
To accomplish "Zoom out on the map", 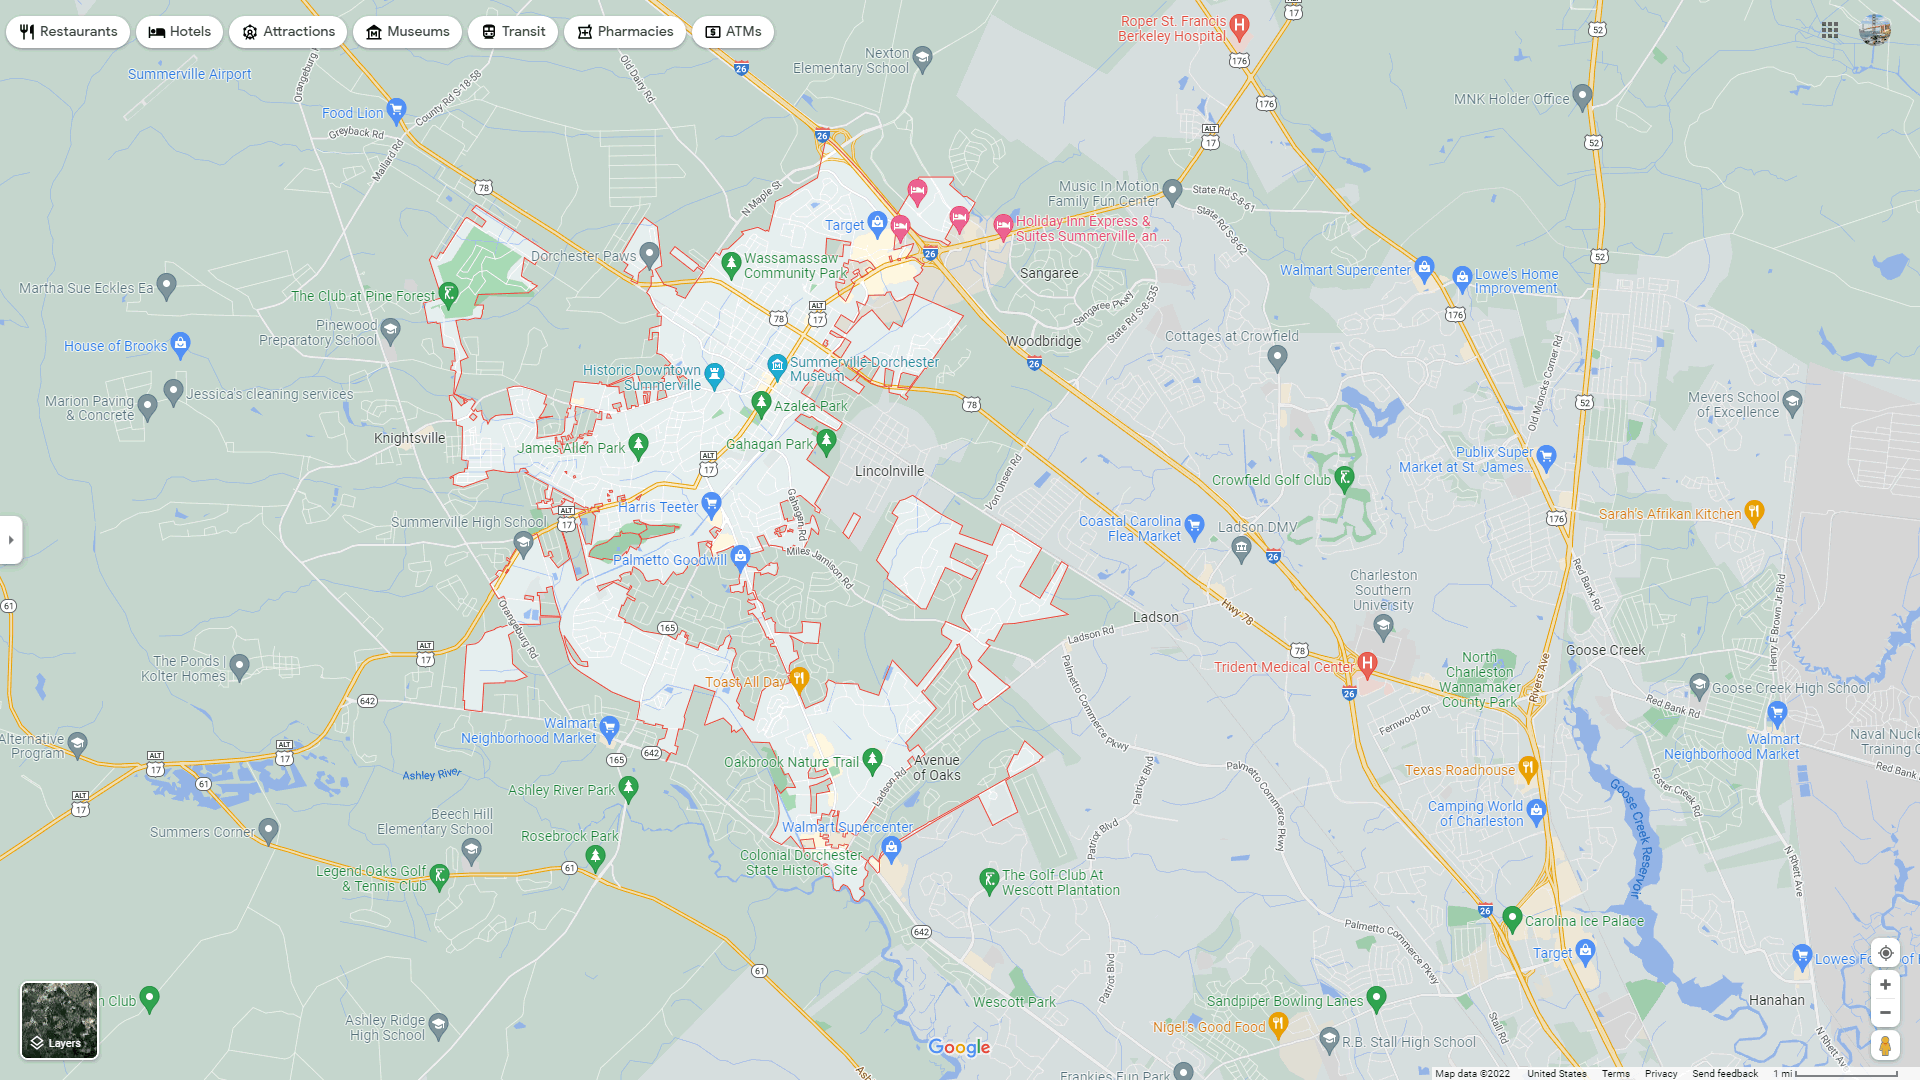I will [1885, 1012].
